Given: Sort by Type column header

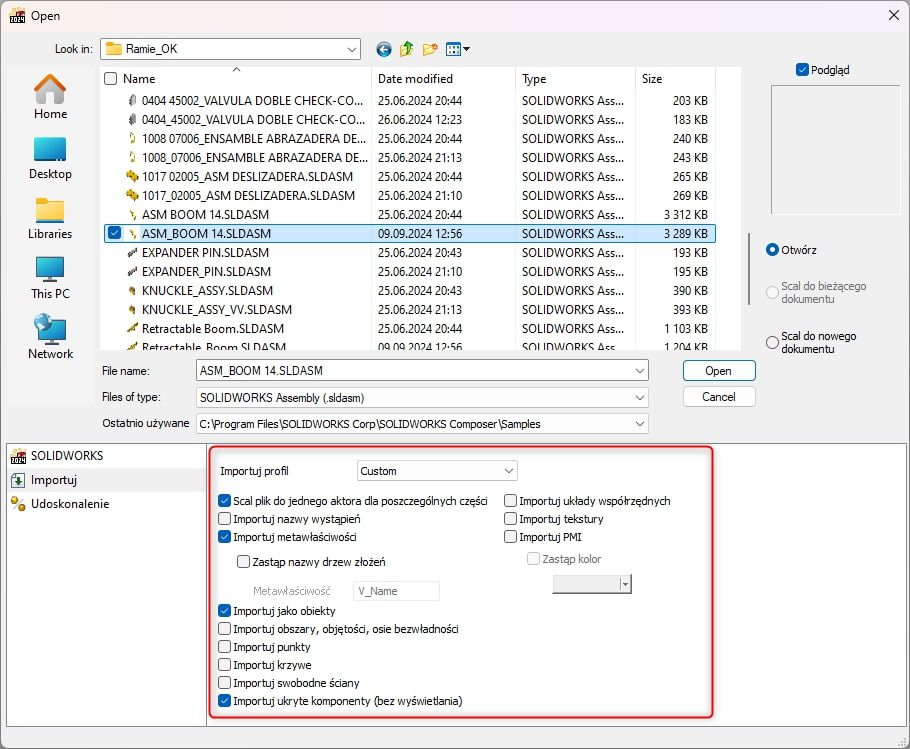Looking at the screenshot, I should [x=534, y=79].
